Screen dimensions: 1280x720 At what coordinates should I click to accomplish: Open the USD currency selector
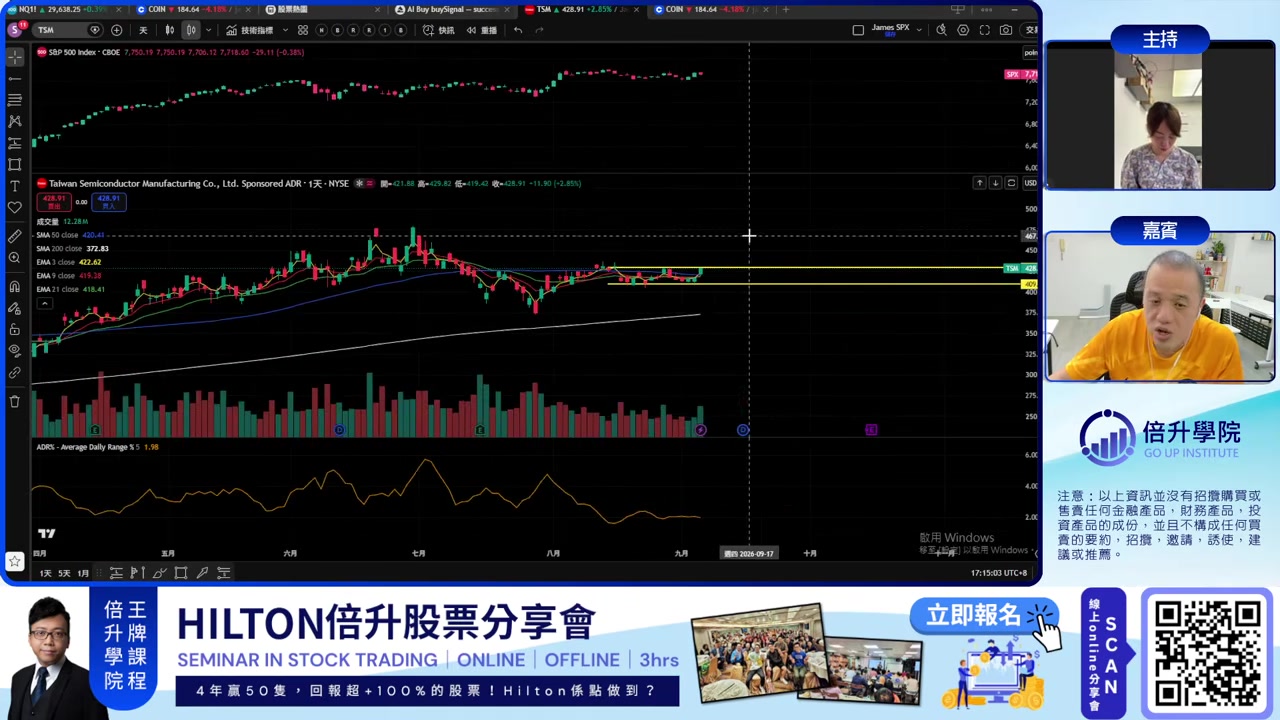(1030, 183)
